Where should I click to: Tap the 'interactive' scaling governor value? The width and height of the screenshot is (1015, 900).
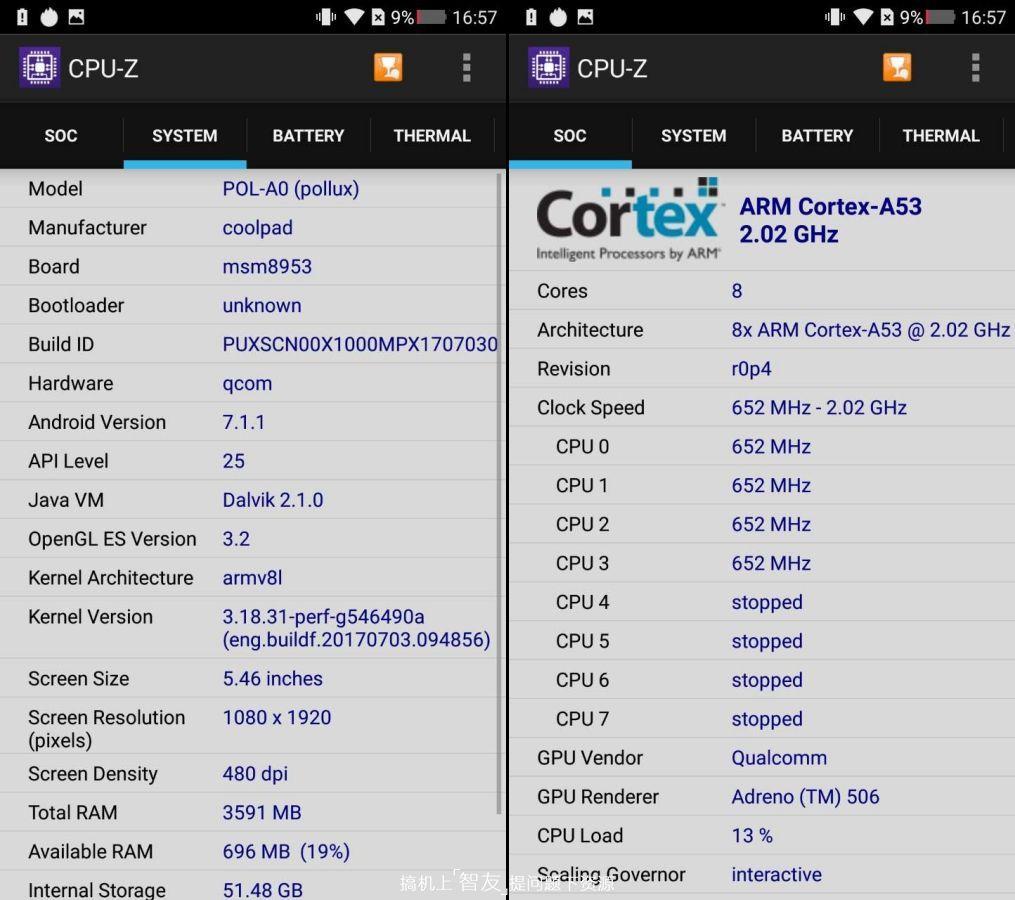776,874
